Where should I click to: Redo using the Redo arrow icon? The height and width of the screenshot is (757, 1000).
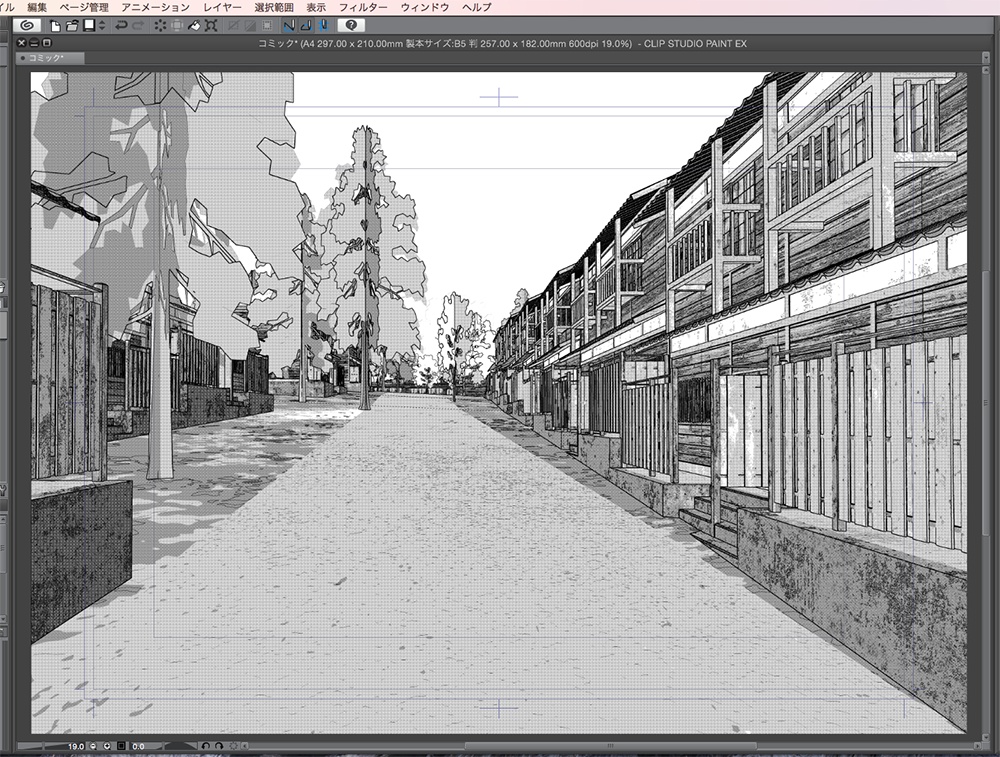pyautogui.click(x=137, y=28)
